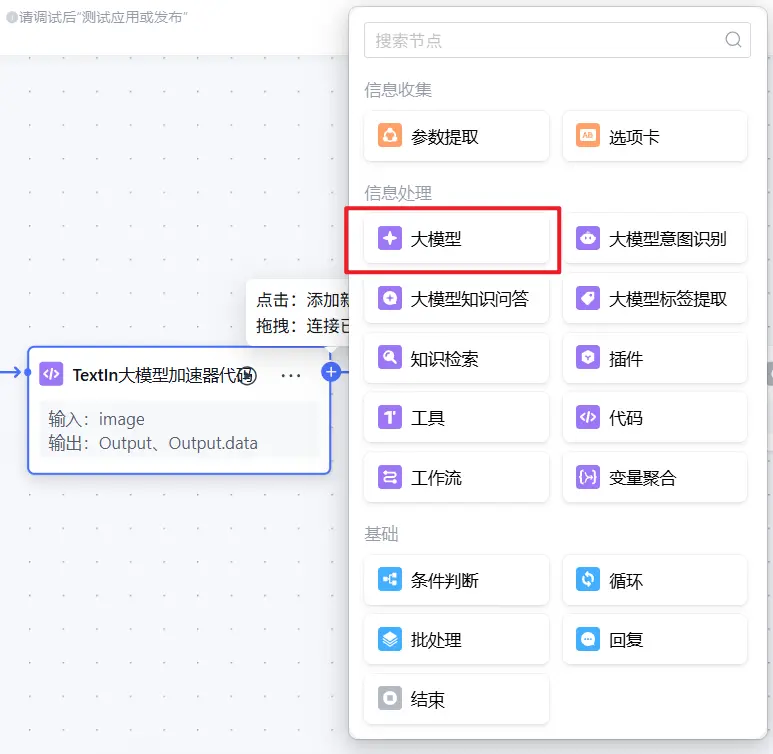The image size is (773, 754).
Task: Click the 结束 stop icon
Action: coord(389,699)
